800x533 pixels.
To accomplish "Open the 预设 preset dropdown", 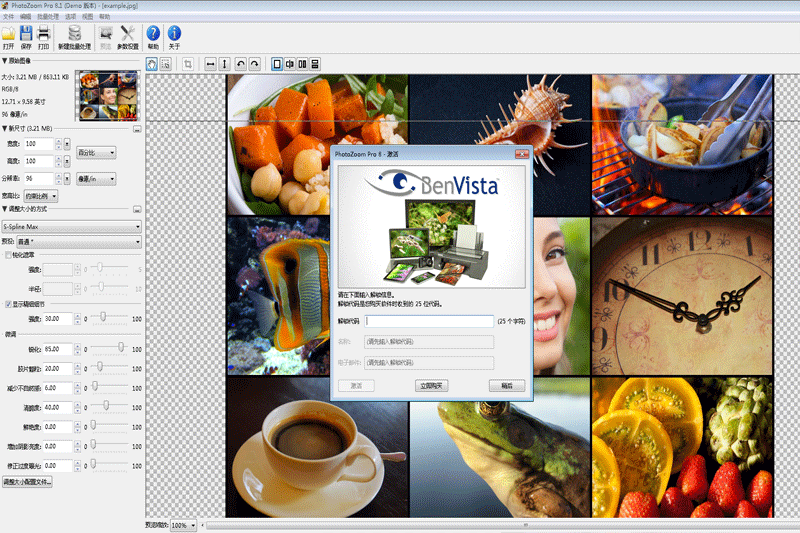I will click(x=79, y=242).
